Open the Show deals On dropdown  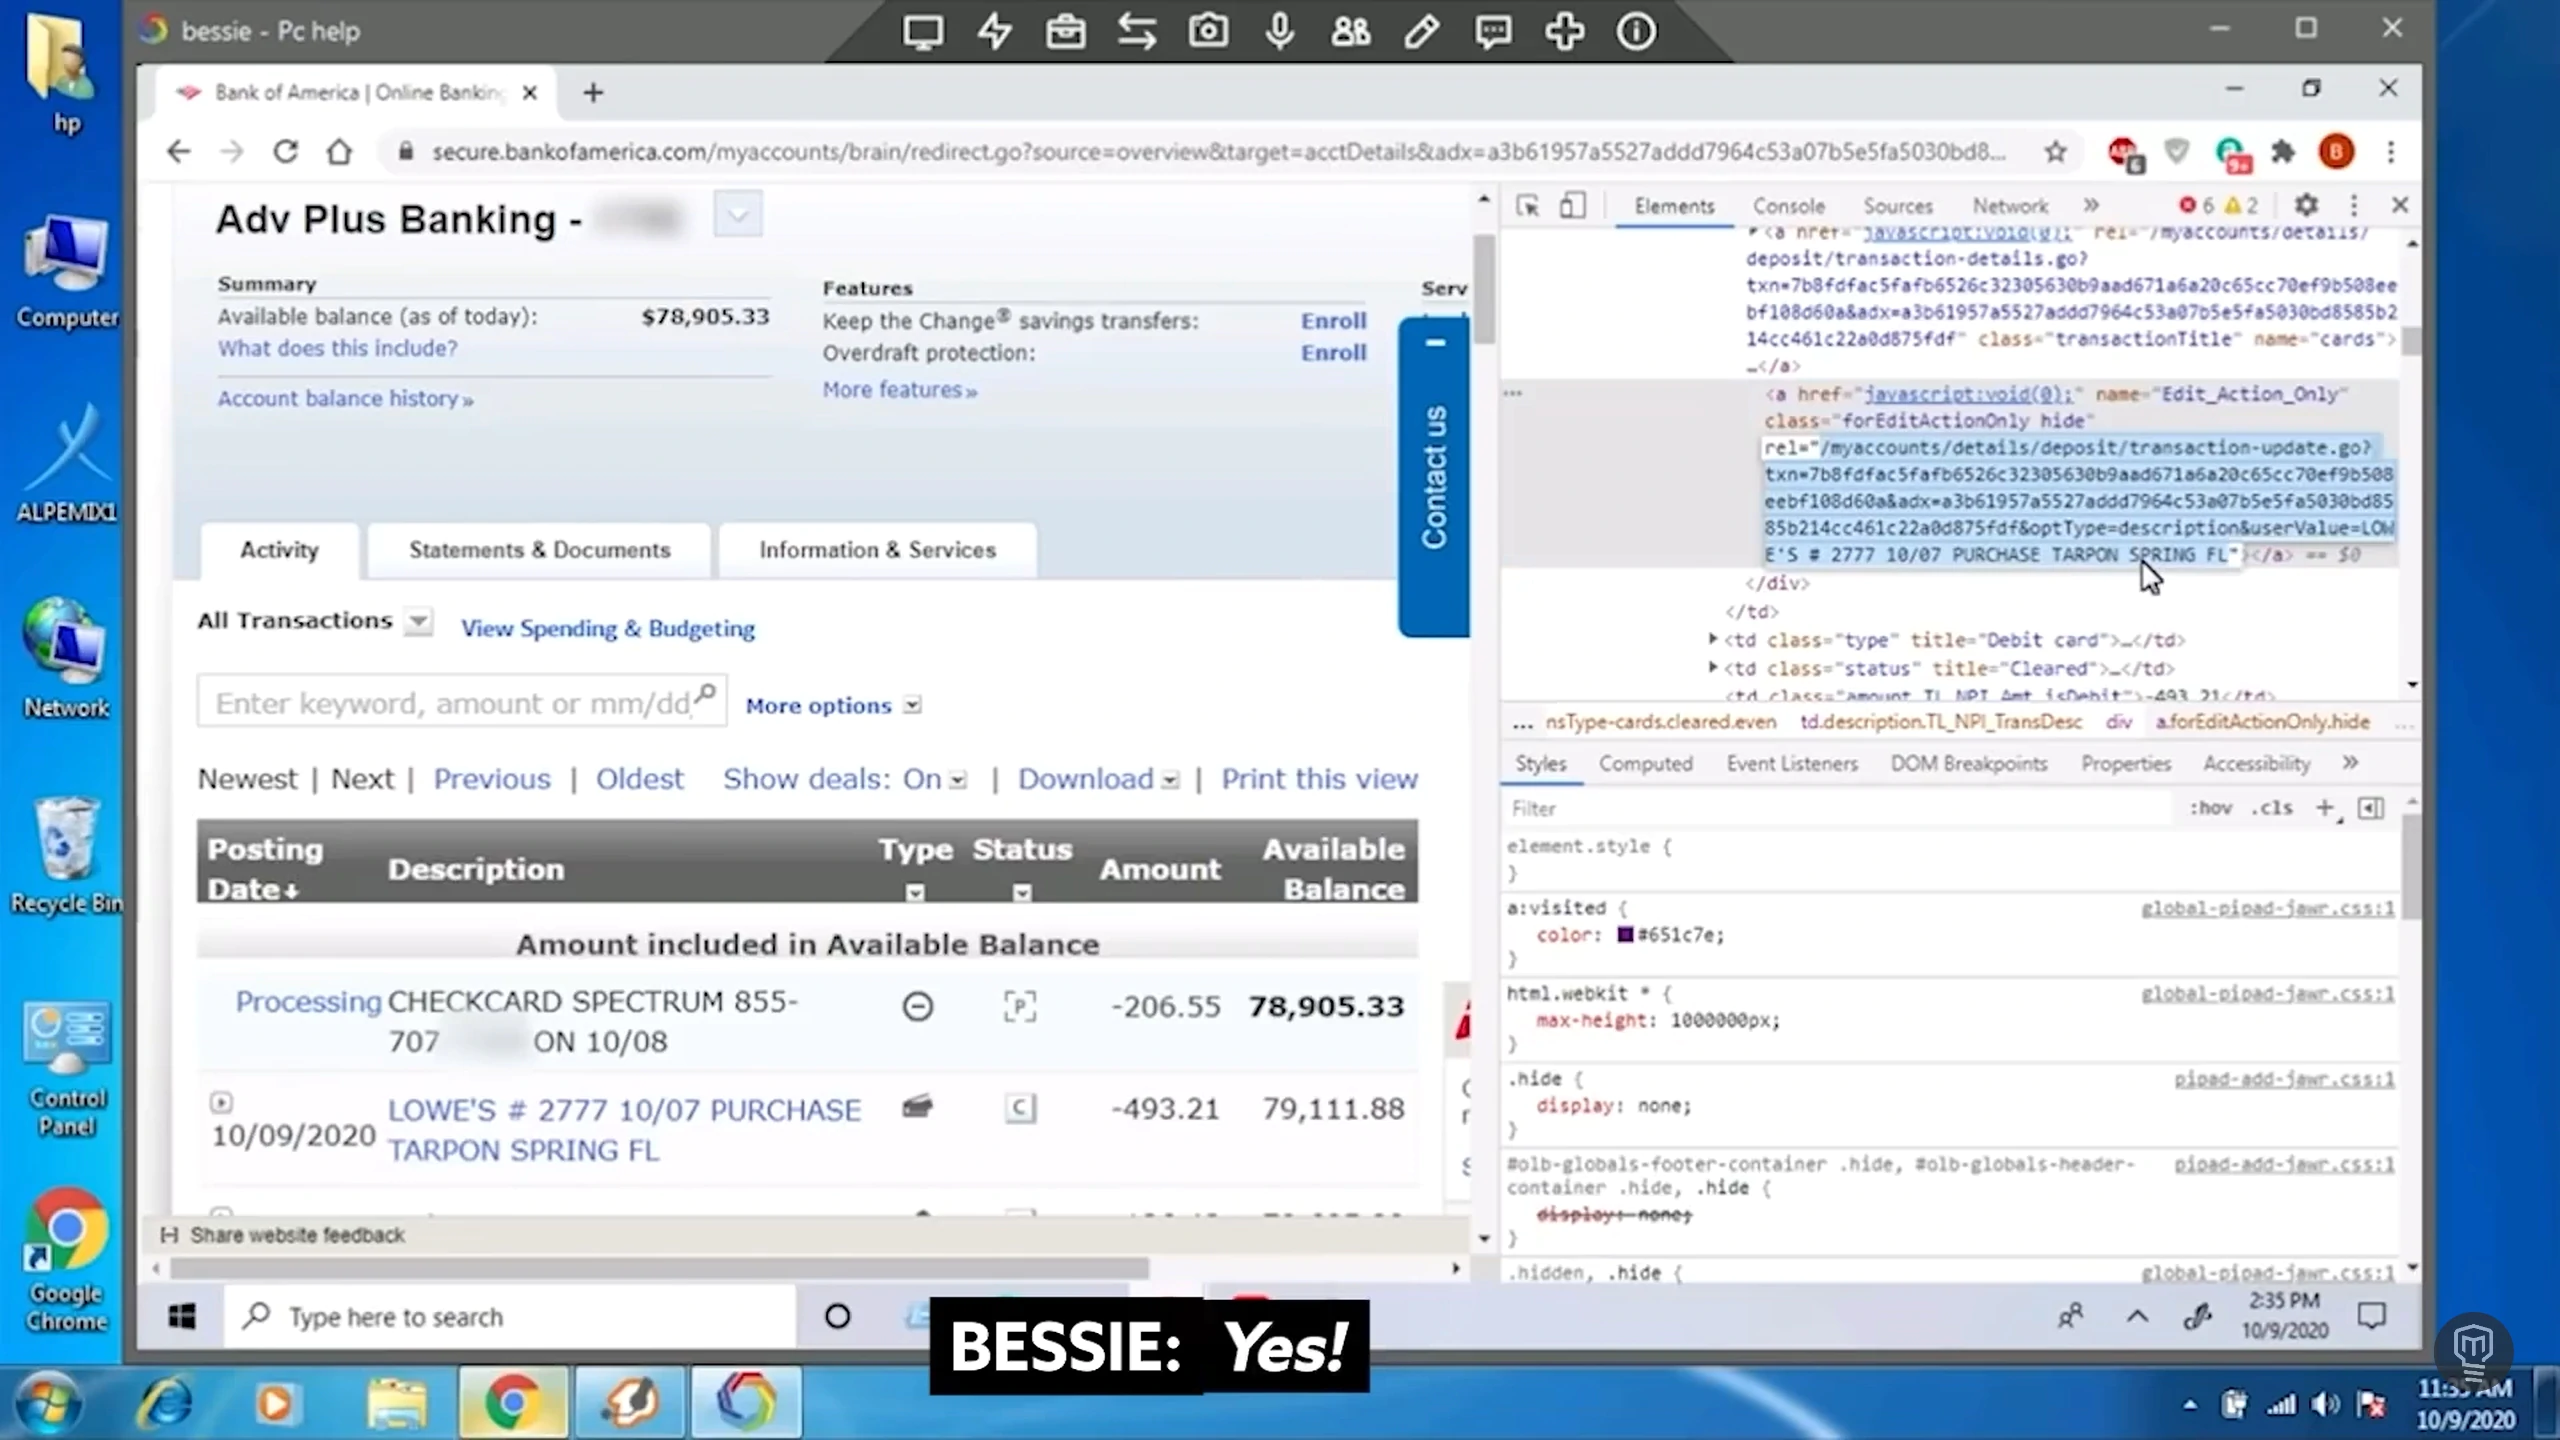[958, 780]
